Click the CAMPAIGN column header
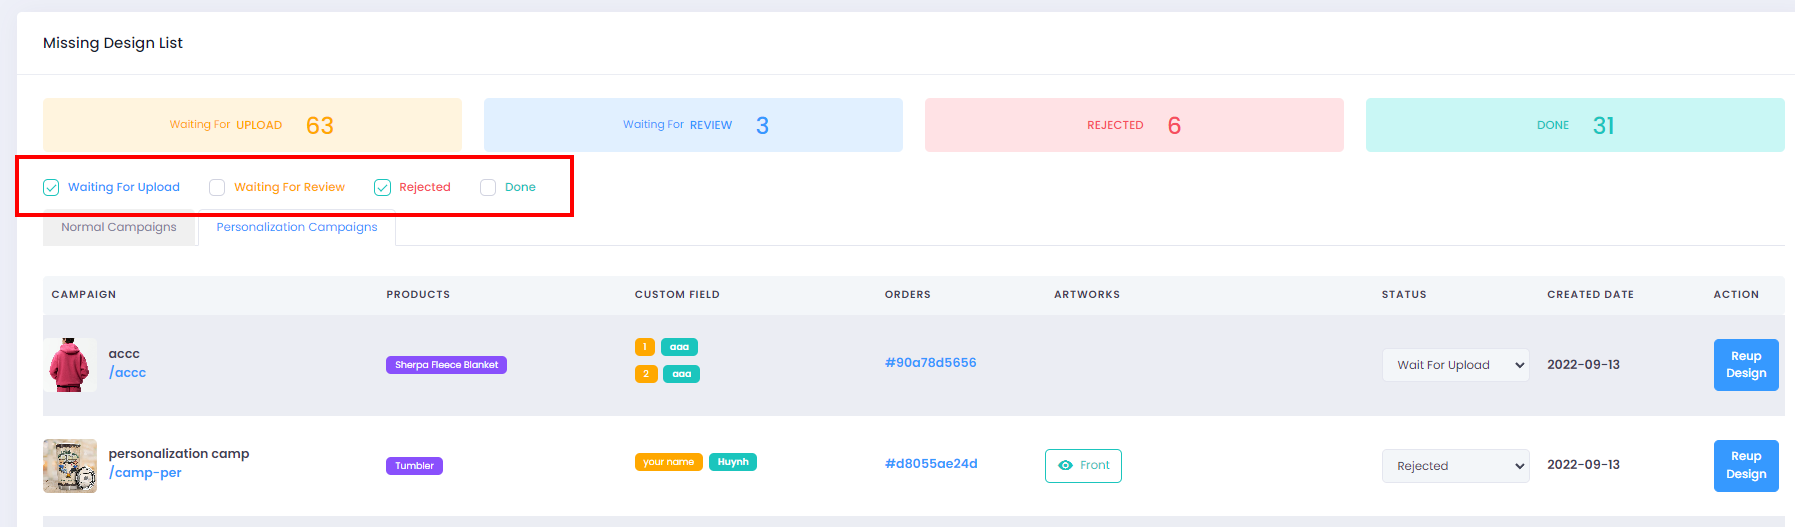Viewport: 1795px width, 527px height. (84, 295)
